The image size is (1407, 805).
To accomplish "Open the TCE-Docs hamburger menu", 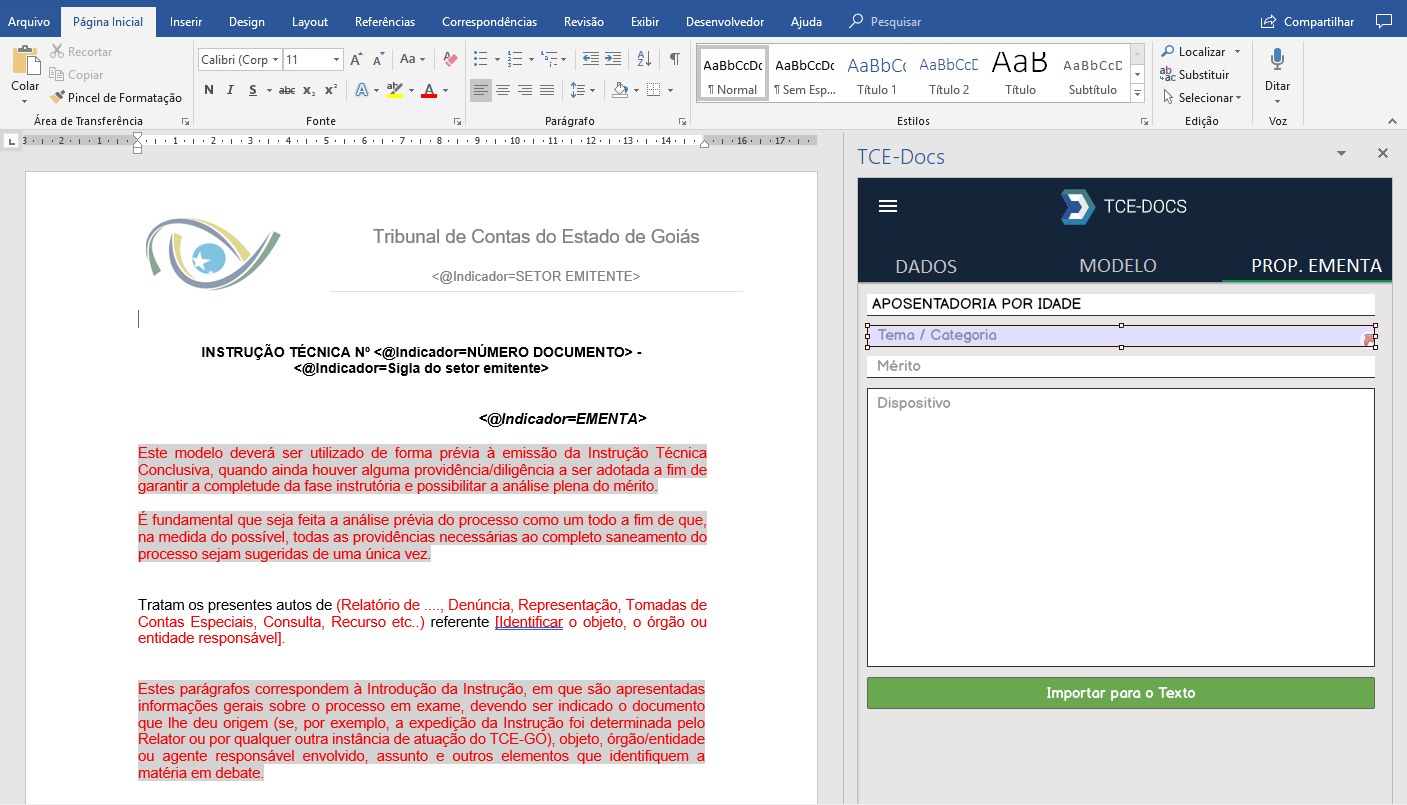I will pyautogui.click(x=887, y=207).
